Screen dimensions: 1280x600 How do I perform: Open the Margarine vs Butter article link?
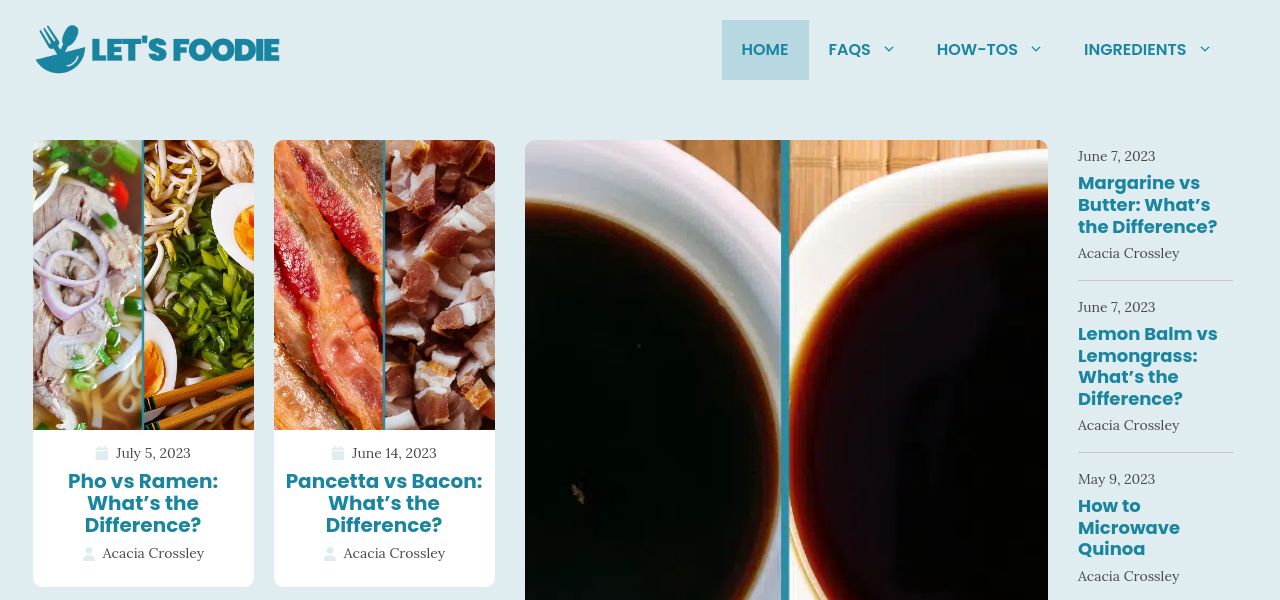(x=1147, y=205)
